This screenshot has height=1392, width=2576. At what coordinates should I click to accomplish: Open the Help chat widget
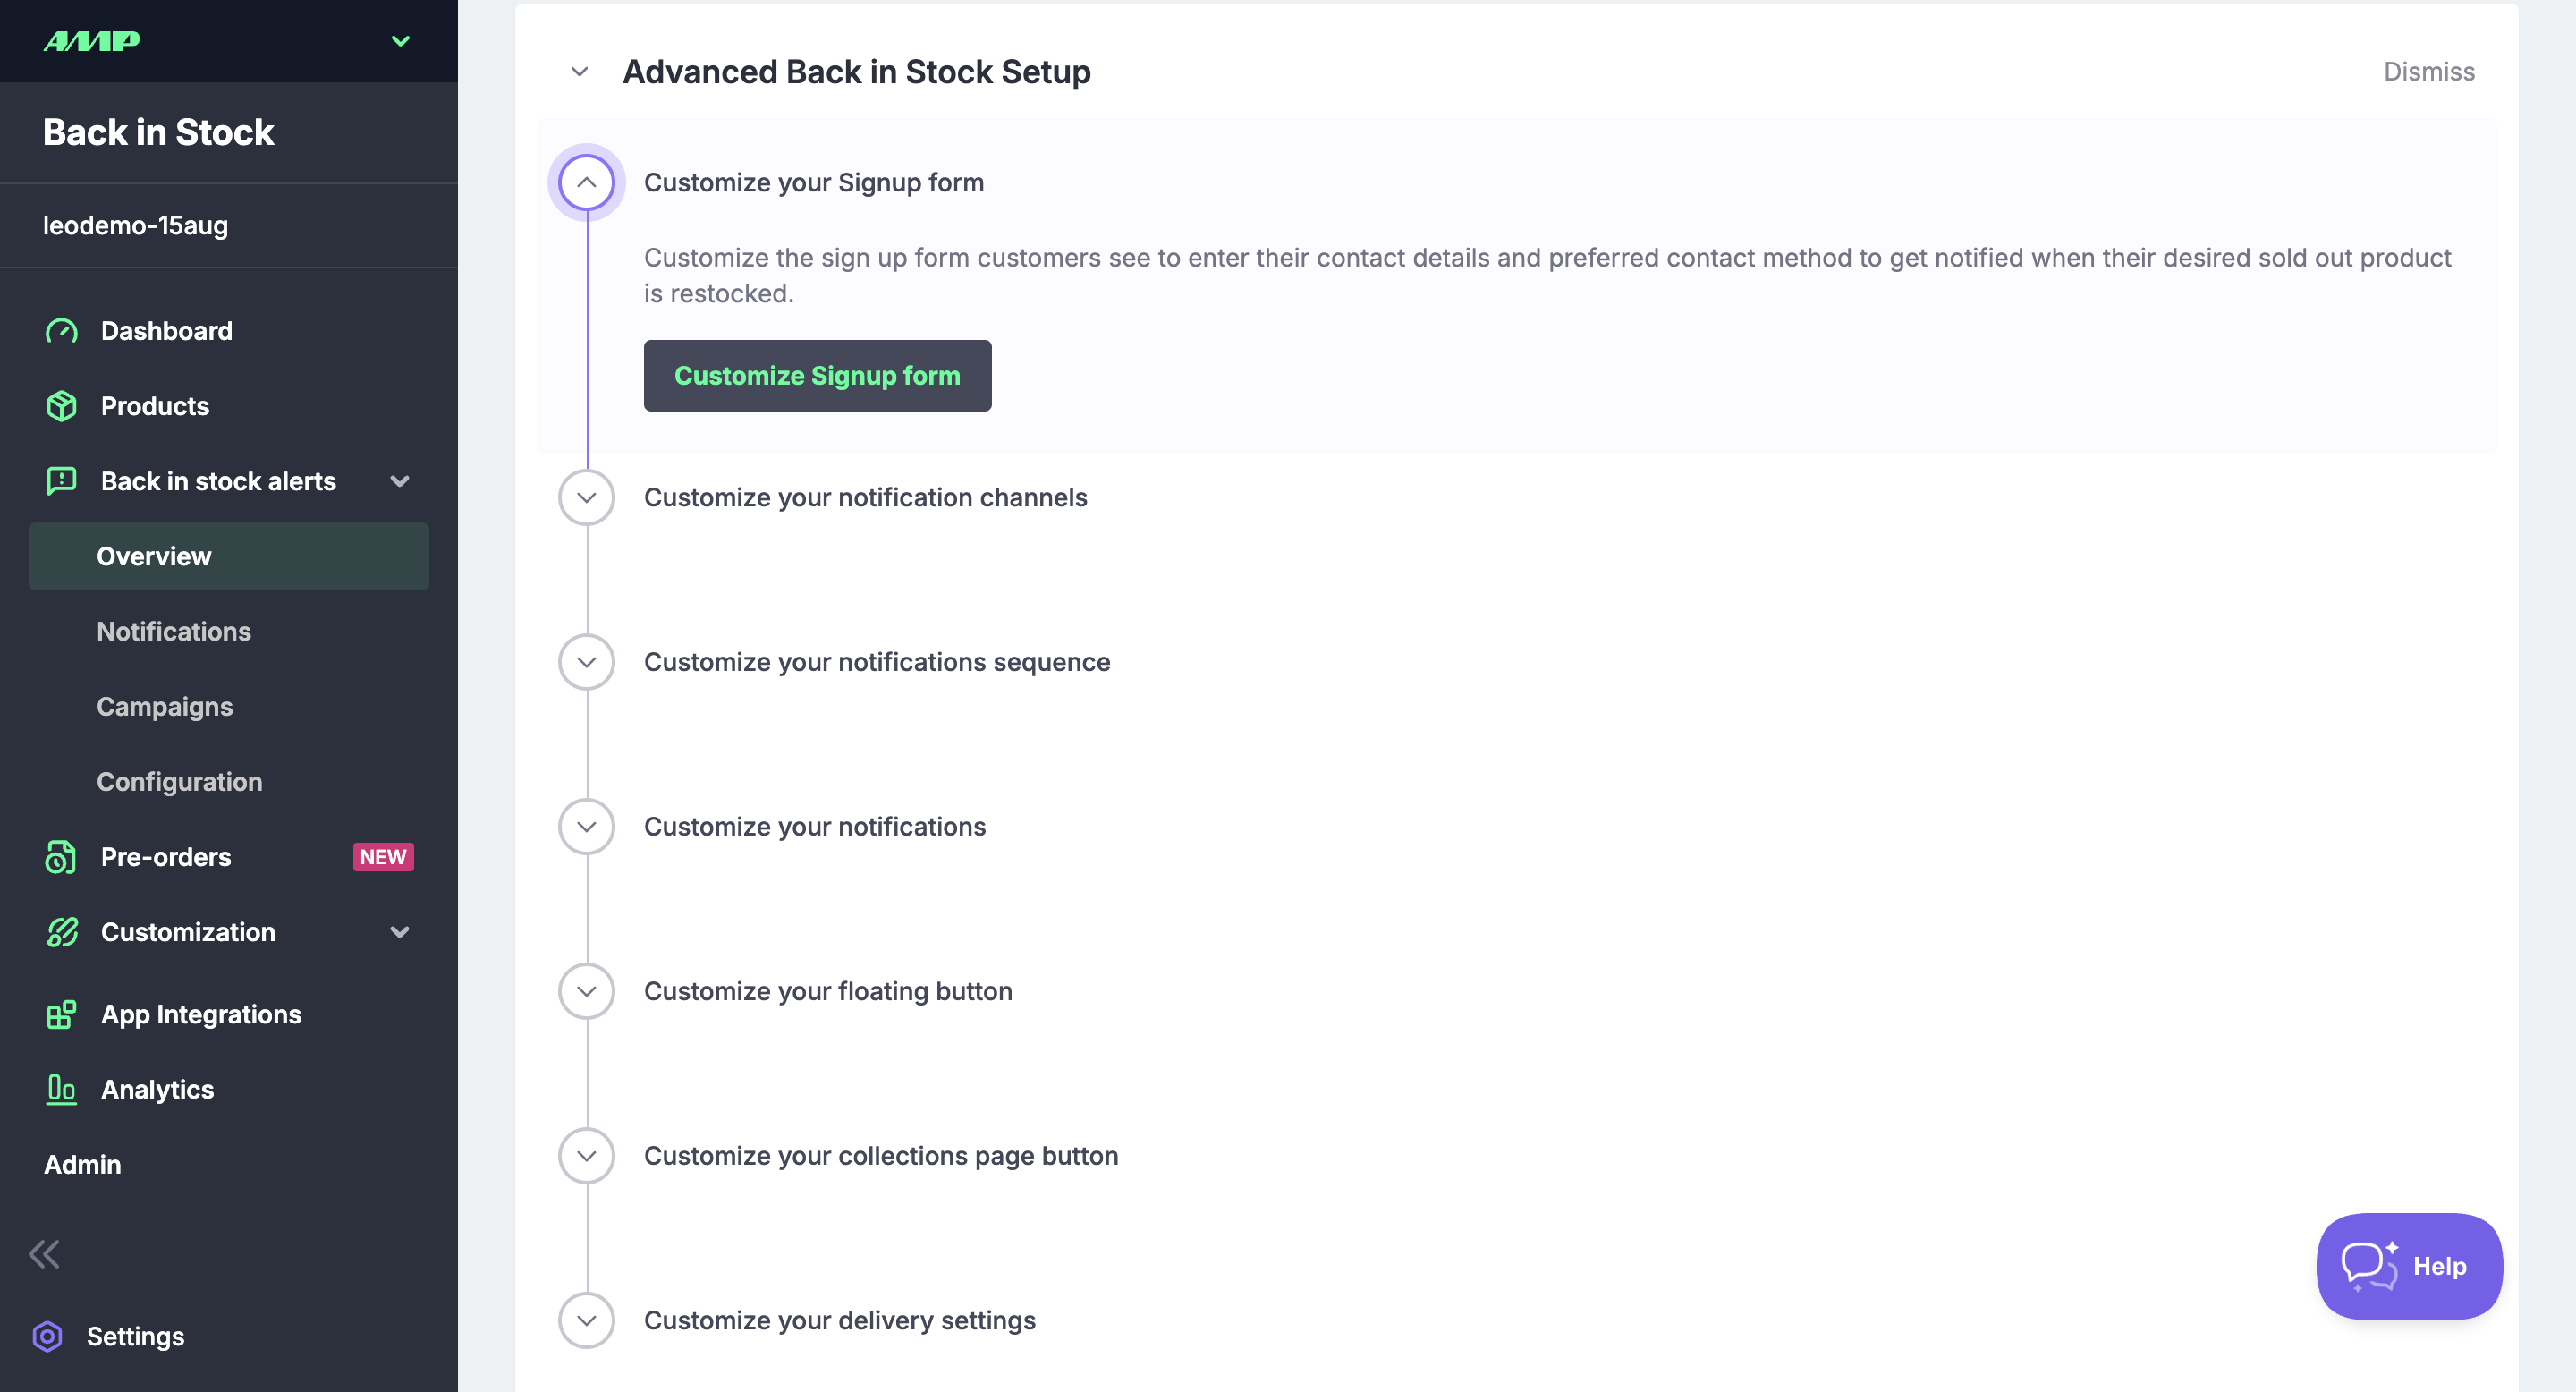click(x=2410, y=1266)
